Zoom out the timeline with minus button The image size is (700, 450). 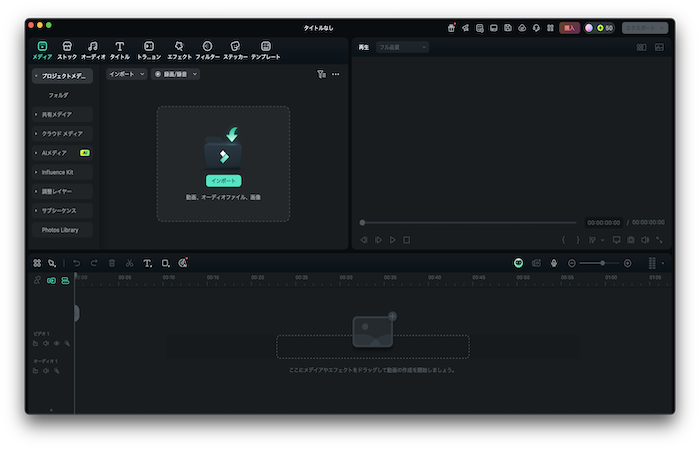click(571, 263)
